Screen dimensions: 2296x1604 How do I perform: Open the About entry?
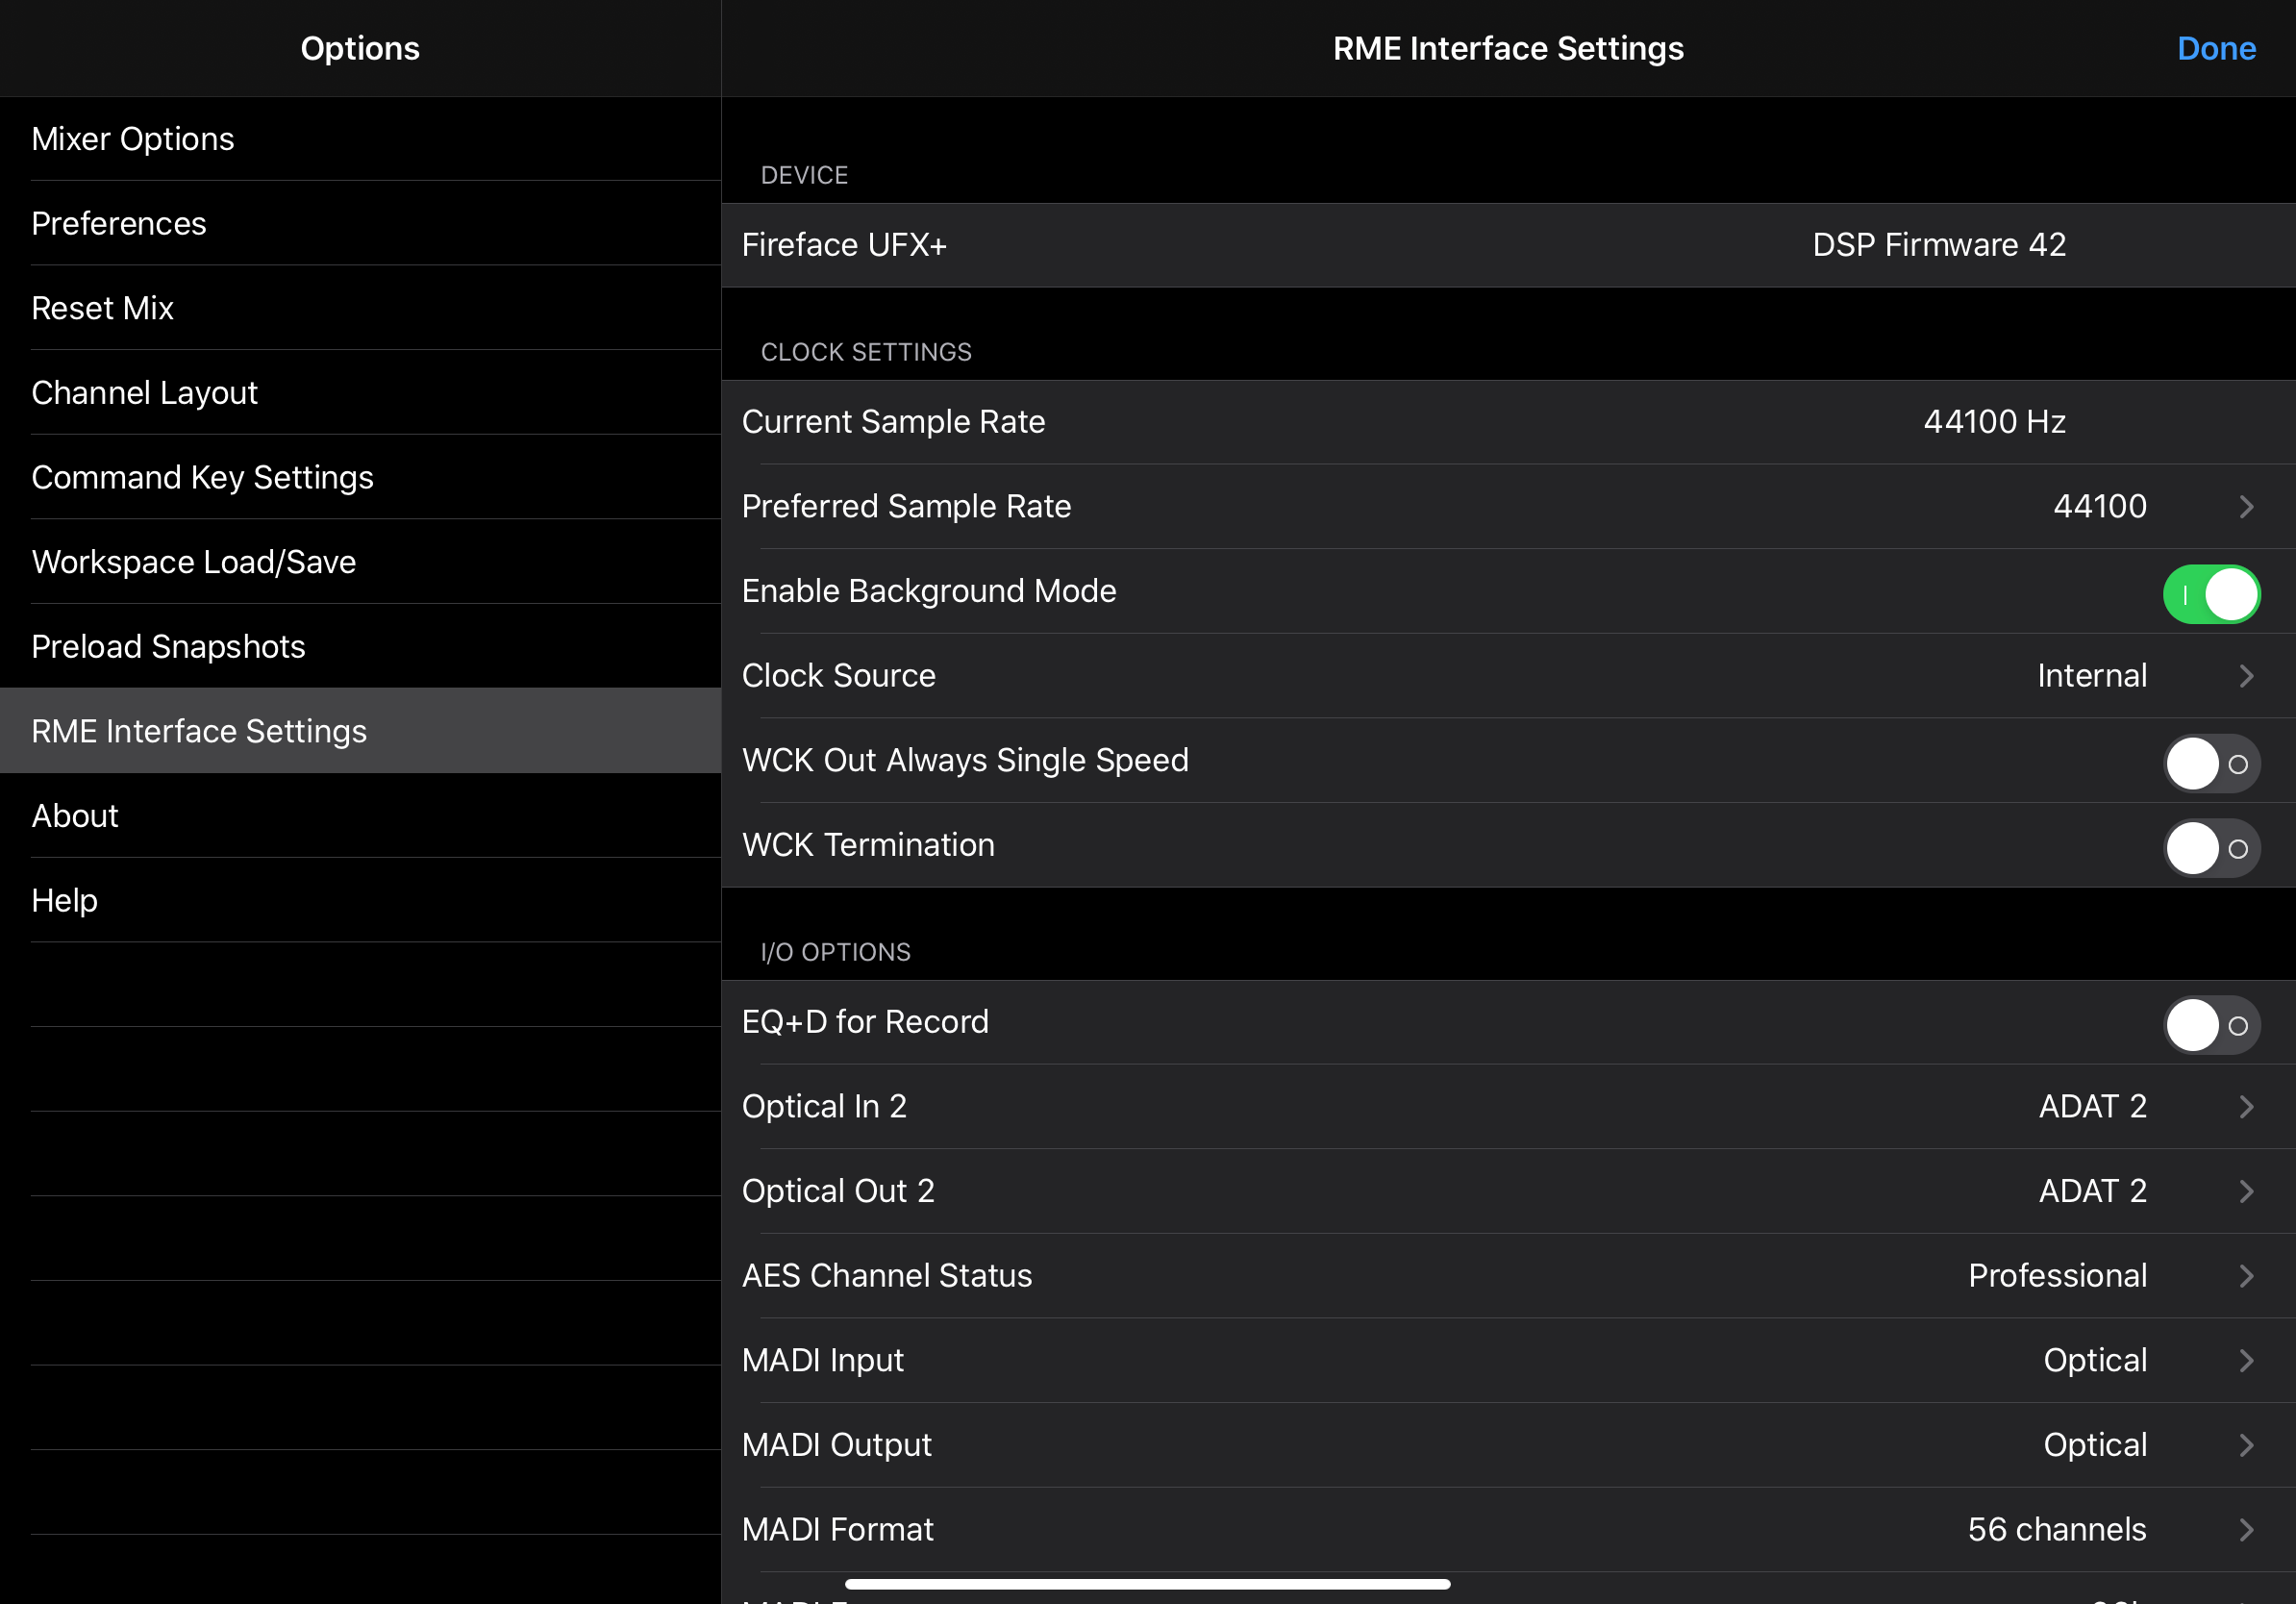coord(75,816)
